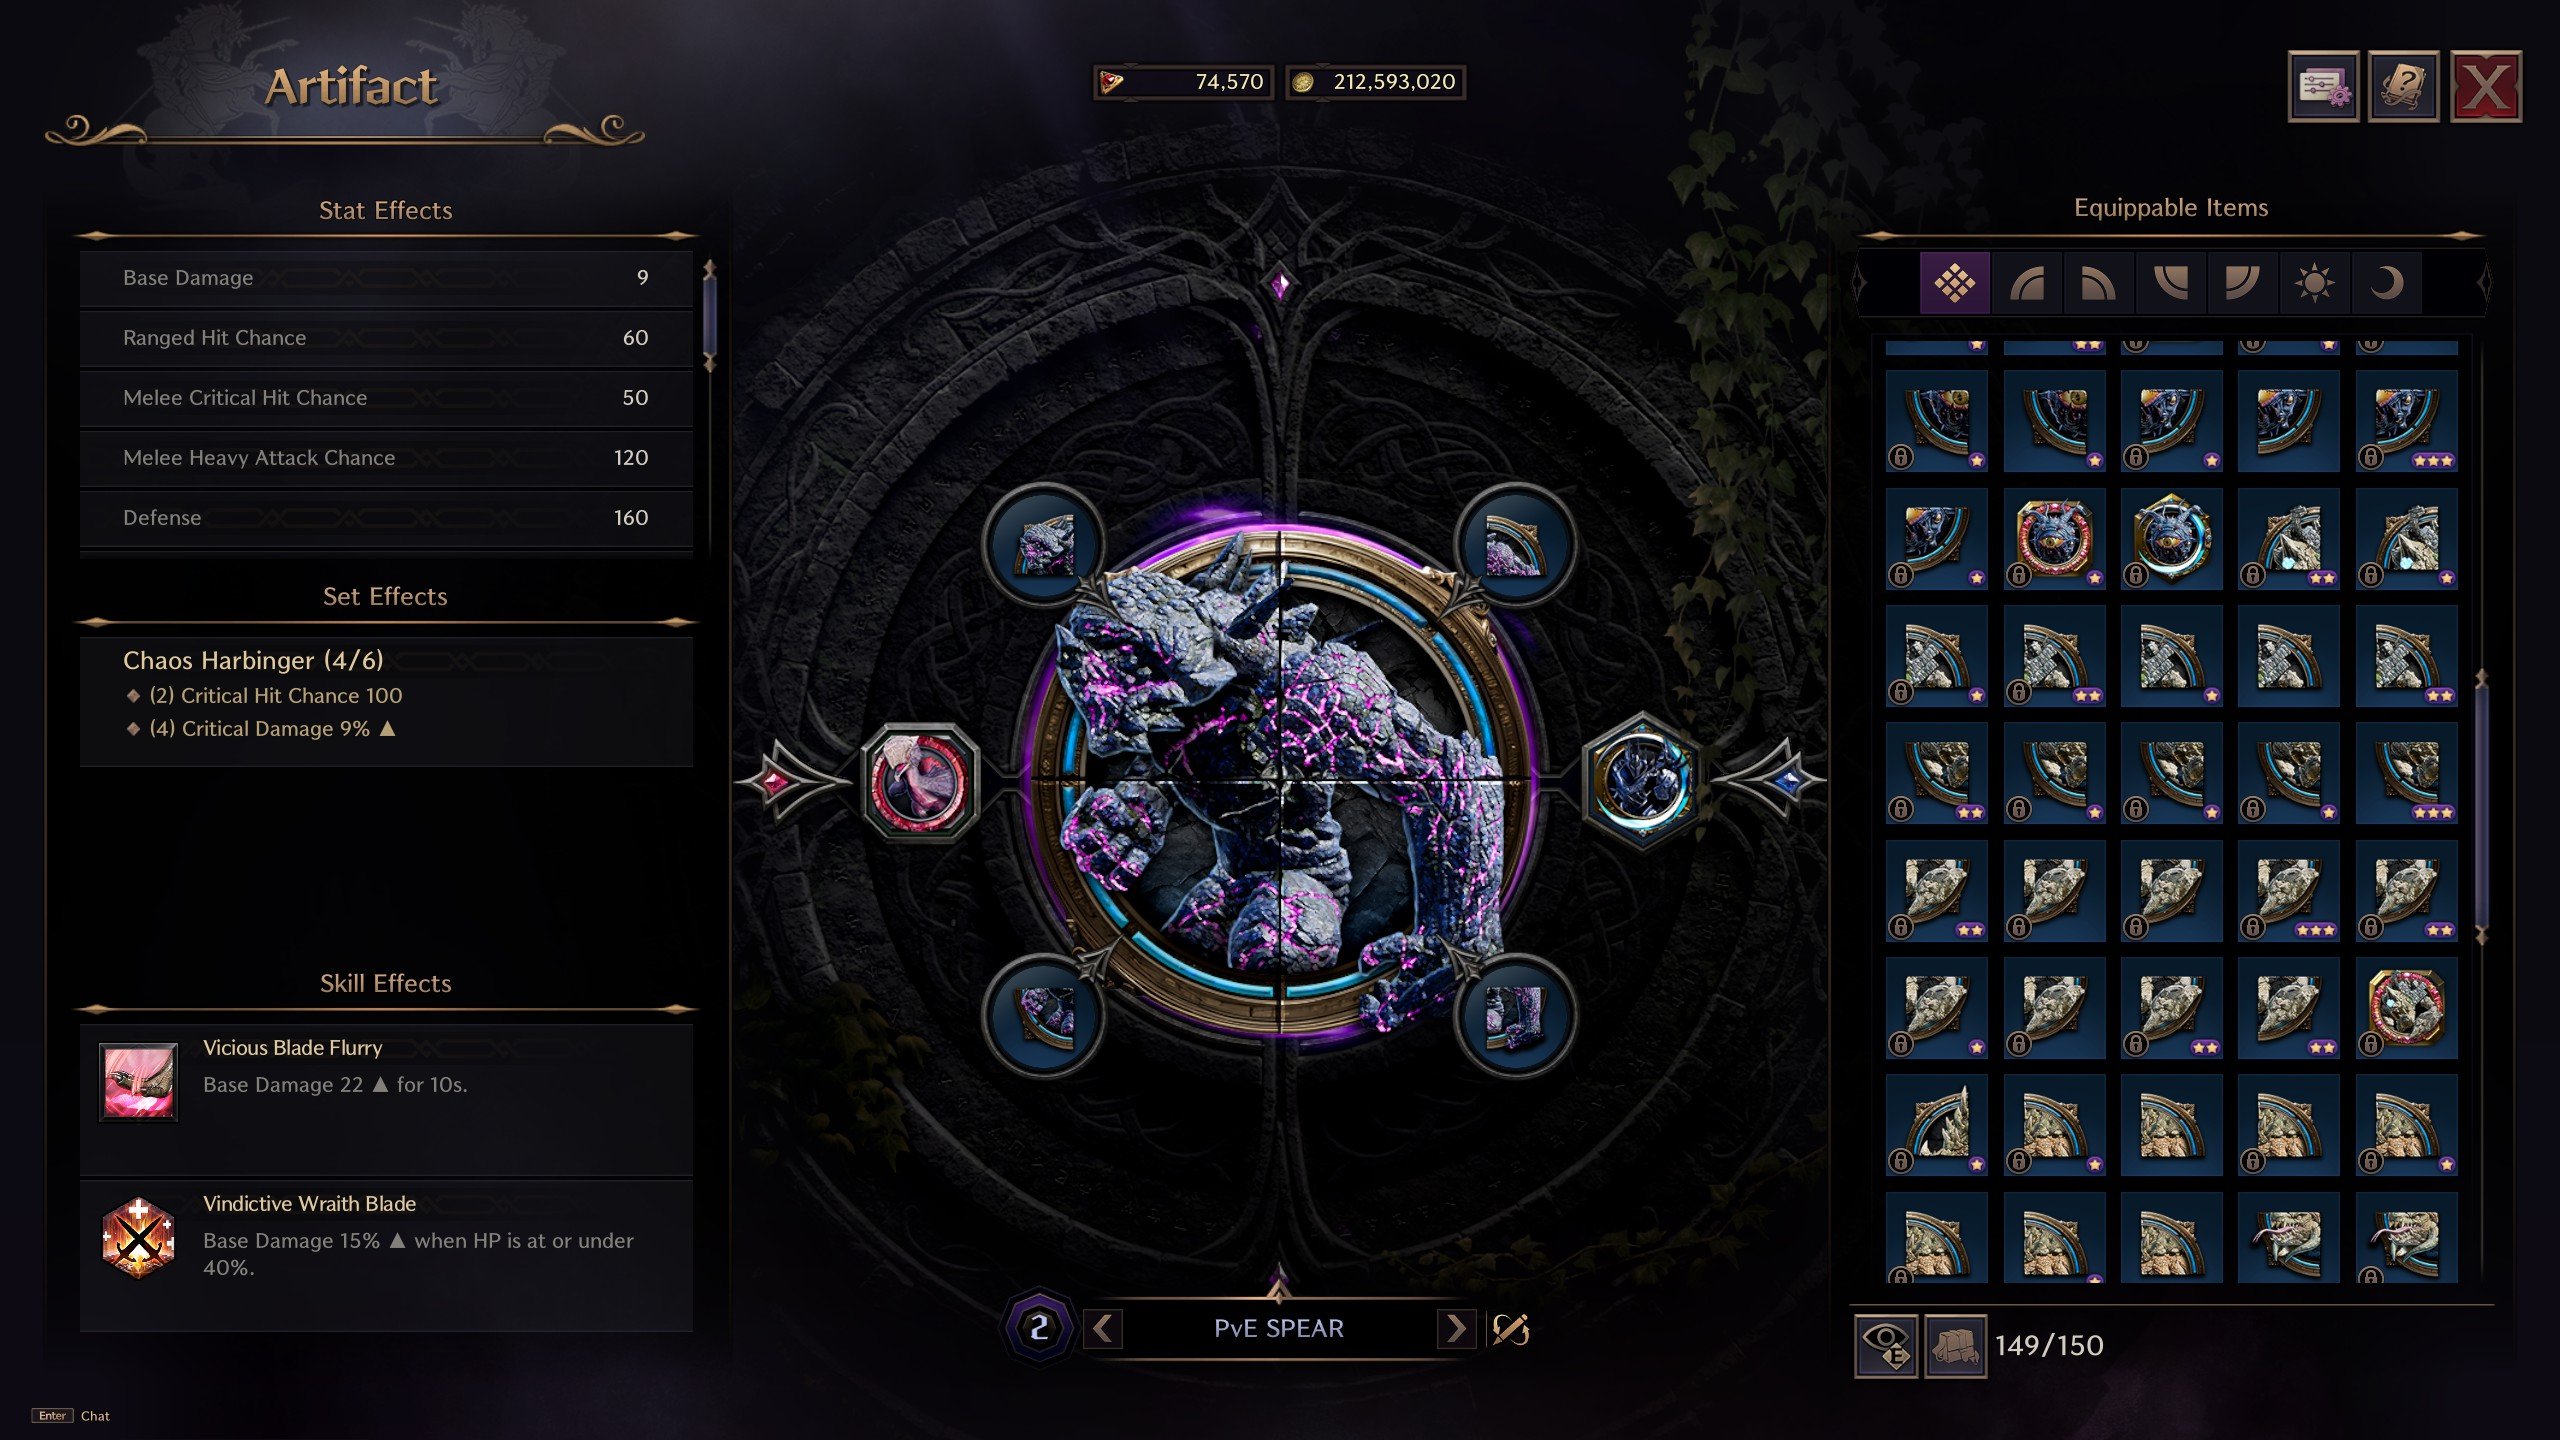This screenshot has width=2560, height=1440.
Task: Switch to previous preset with left arrow
Action: coord(1103,1329)
